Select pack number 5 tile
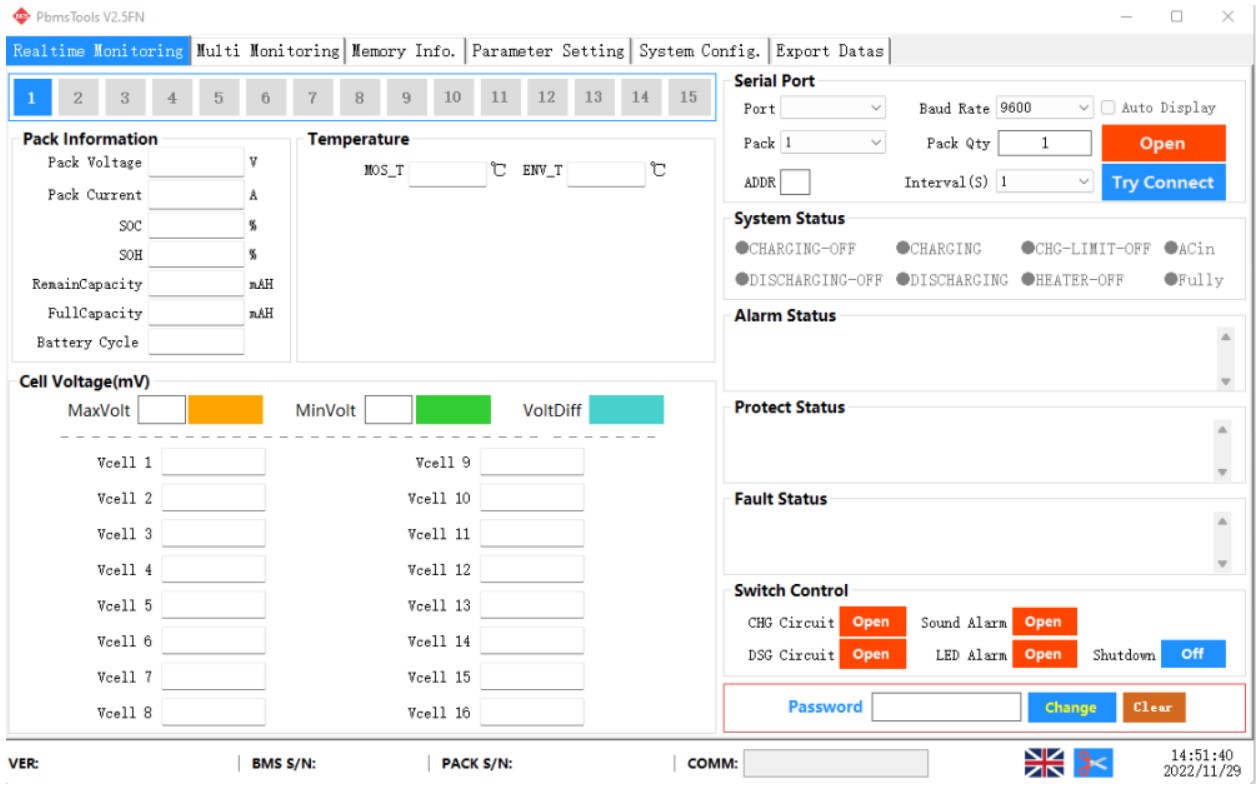Screen dimensions: 1260x796 (219, 97)
